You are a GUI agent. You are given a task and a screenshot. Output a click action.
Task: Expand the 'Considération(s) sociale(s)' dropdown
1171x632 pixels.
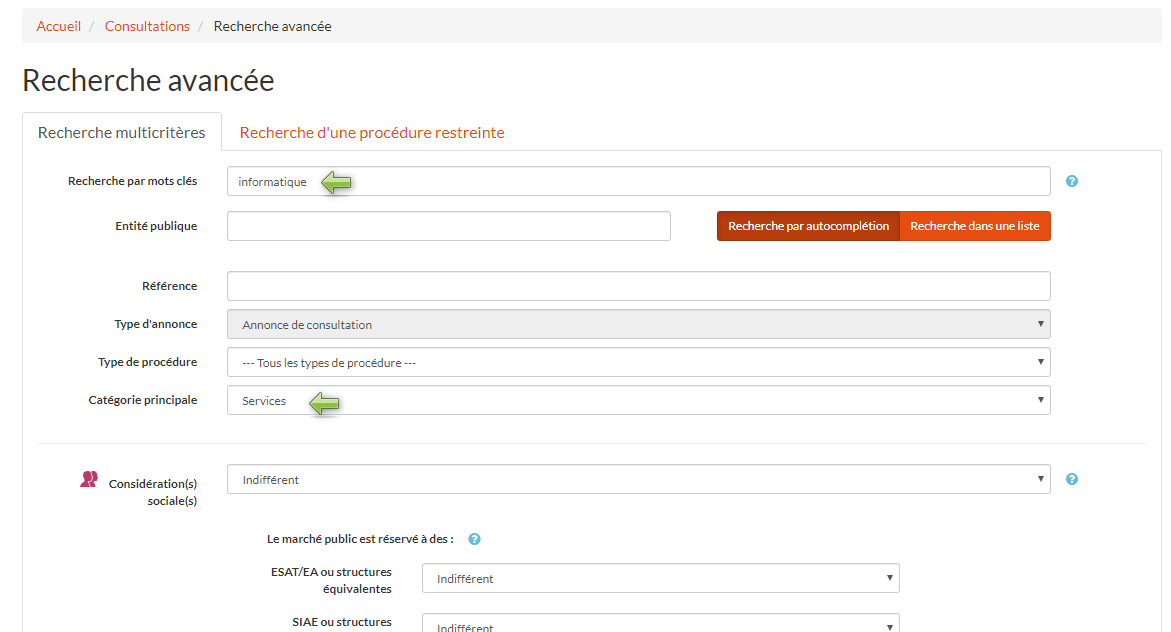click(638, 479)
